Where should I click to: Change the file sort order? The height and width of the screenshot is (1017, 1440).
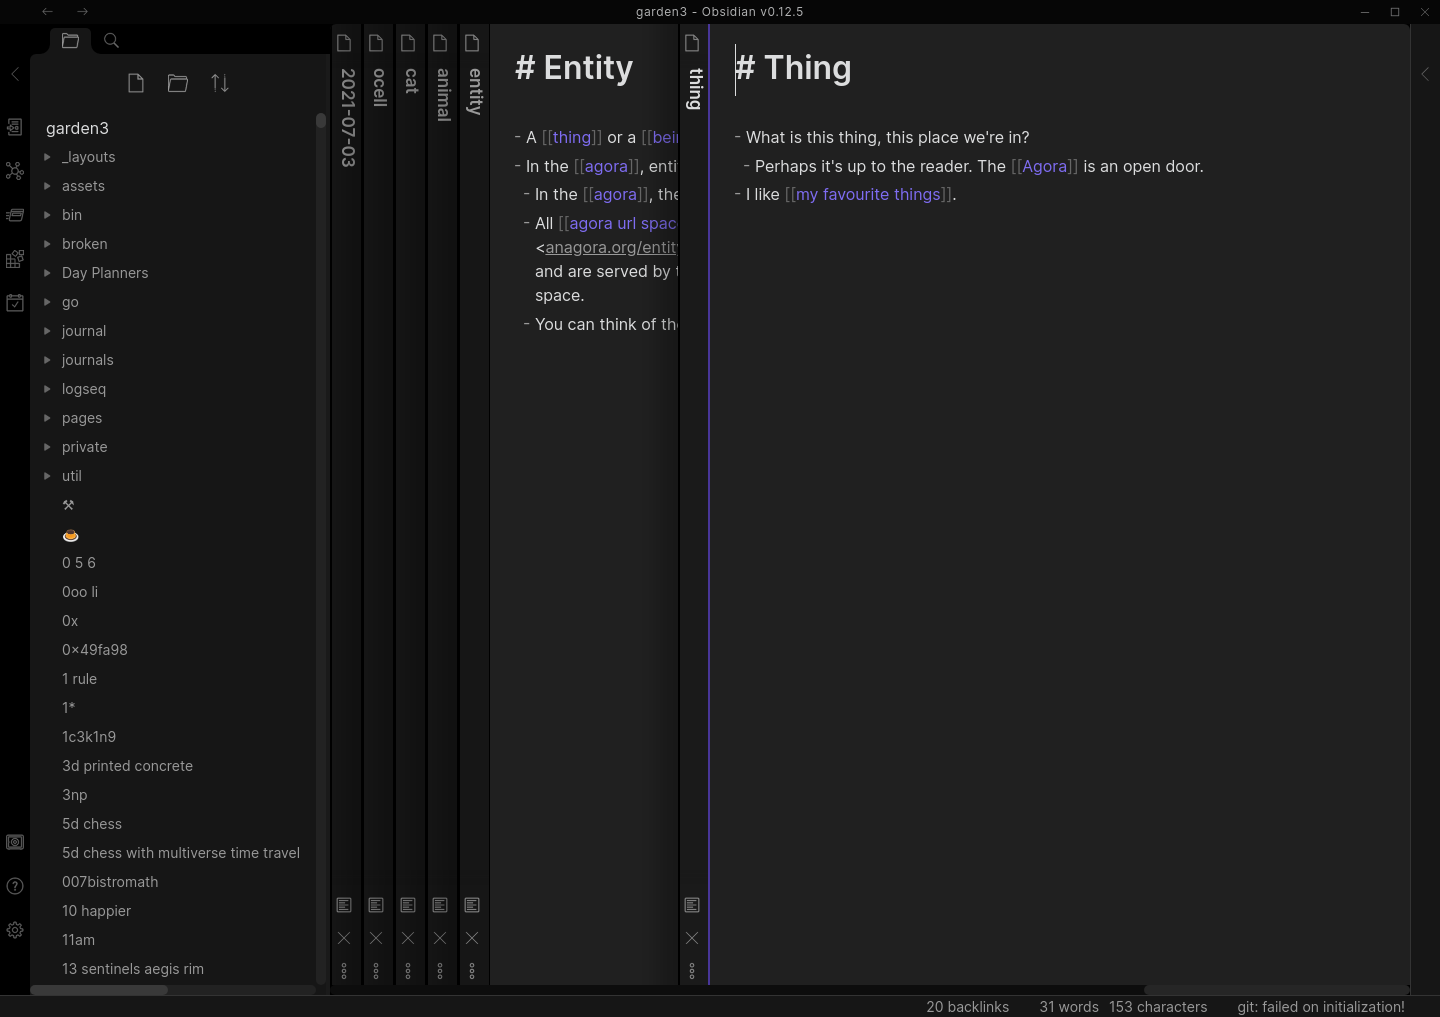click(x=220, y=83)
